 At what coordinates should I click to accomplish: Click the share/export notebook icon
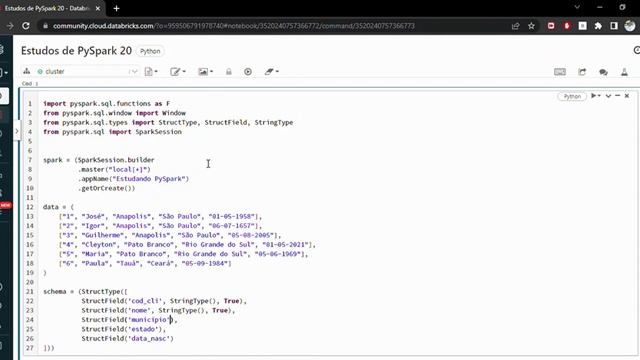click(582, 72)
